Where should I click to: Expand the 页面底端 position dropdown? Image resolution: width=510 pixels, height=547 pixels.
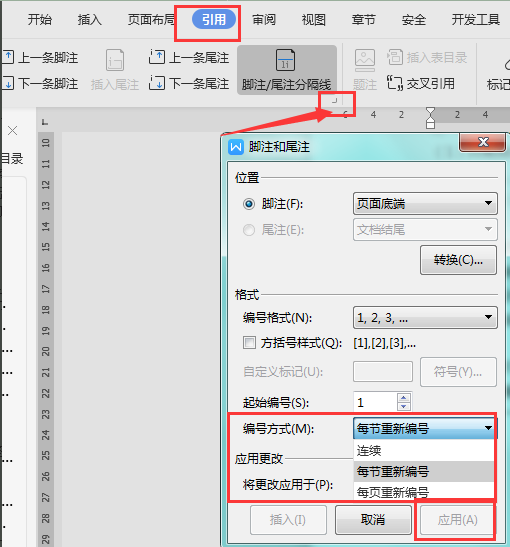click(425, 203)
